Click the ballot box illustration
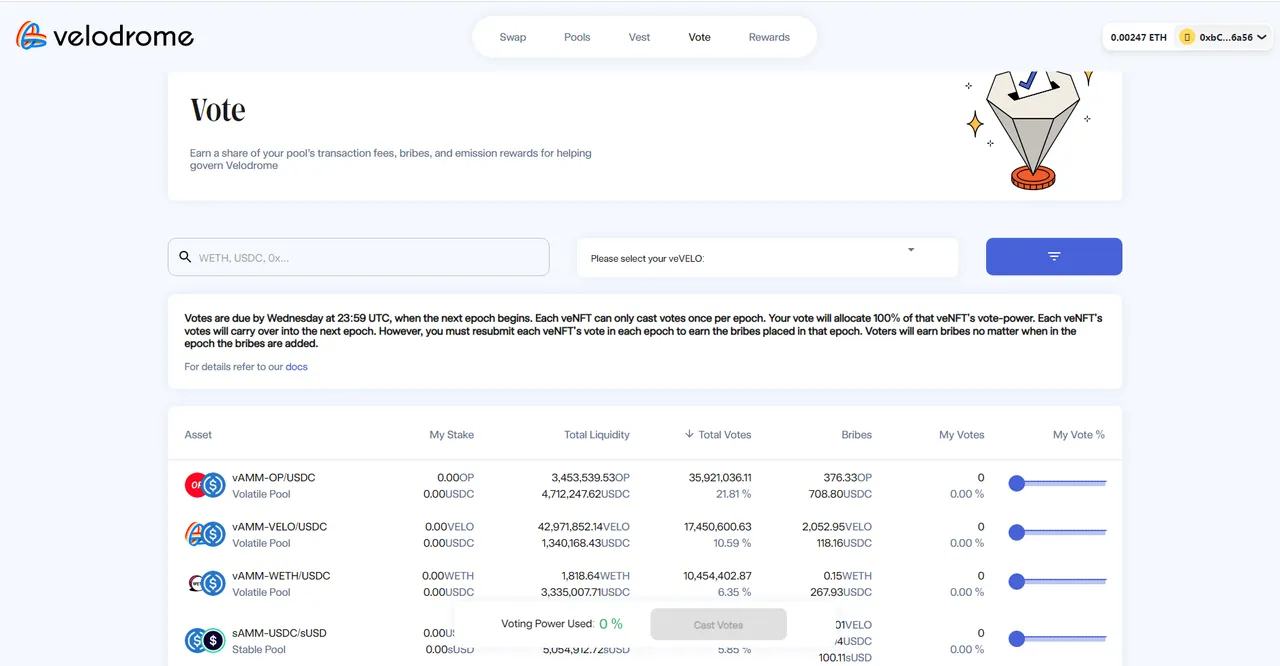Screen dimensions: 1280x666 coord(1030,130)
